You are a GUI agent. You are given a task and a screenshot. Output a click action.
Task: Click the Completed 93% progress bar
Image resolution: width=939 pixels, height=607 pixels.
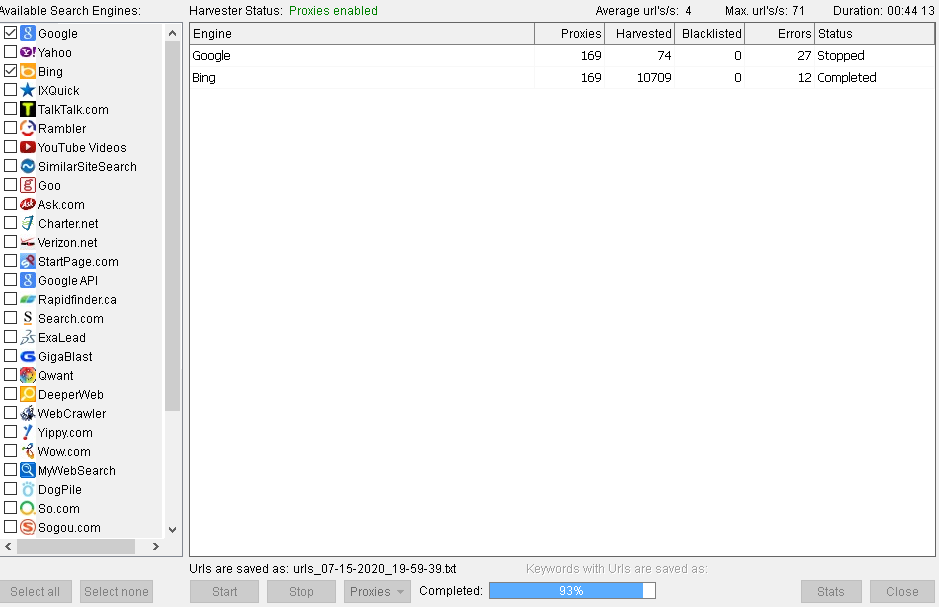[x=573, y=591]
